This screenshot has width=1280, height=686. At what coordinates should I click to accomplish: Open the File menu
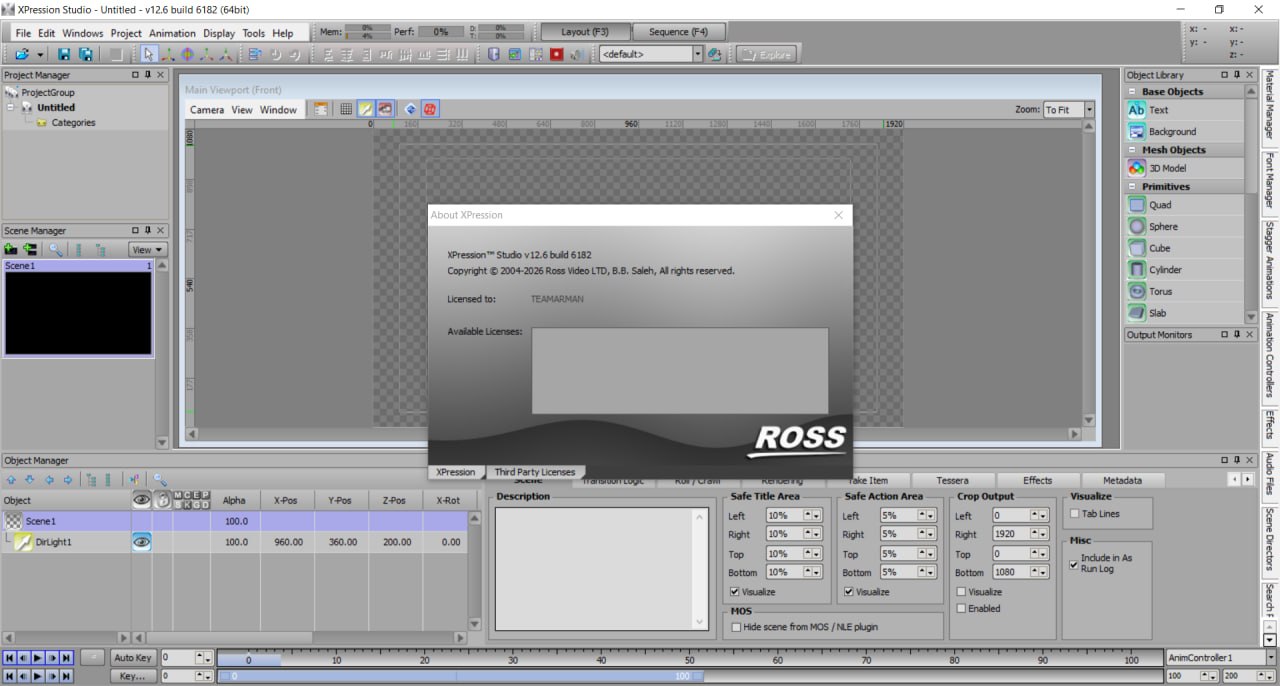coord(23,33)
